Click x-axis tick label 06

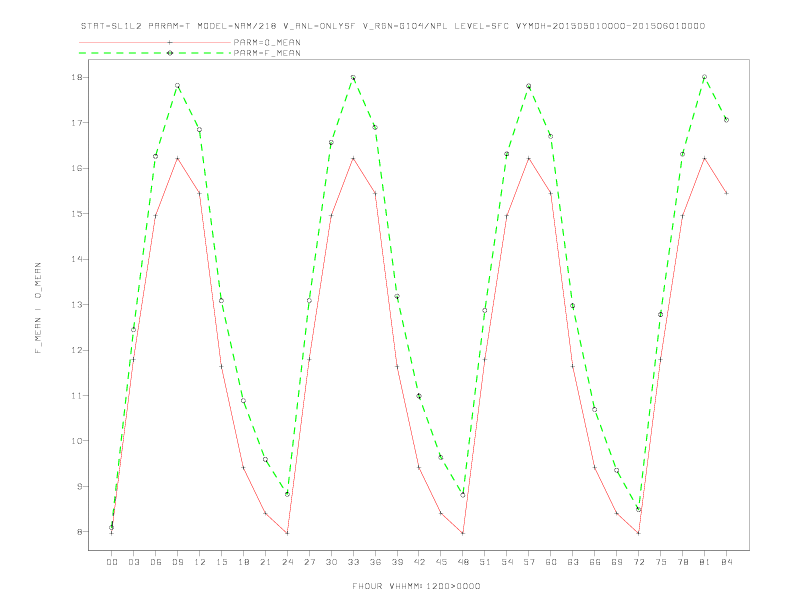(156, 562)
